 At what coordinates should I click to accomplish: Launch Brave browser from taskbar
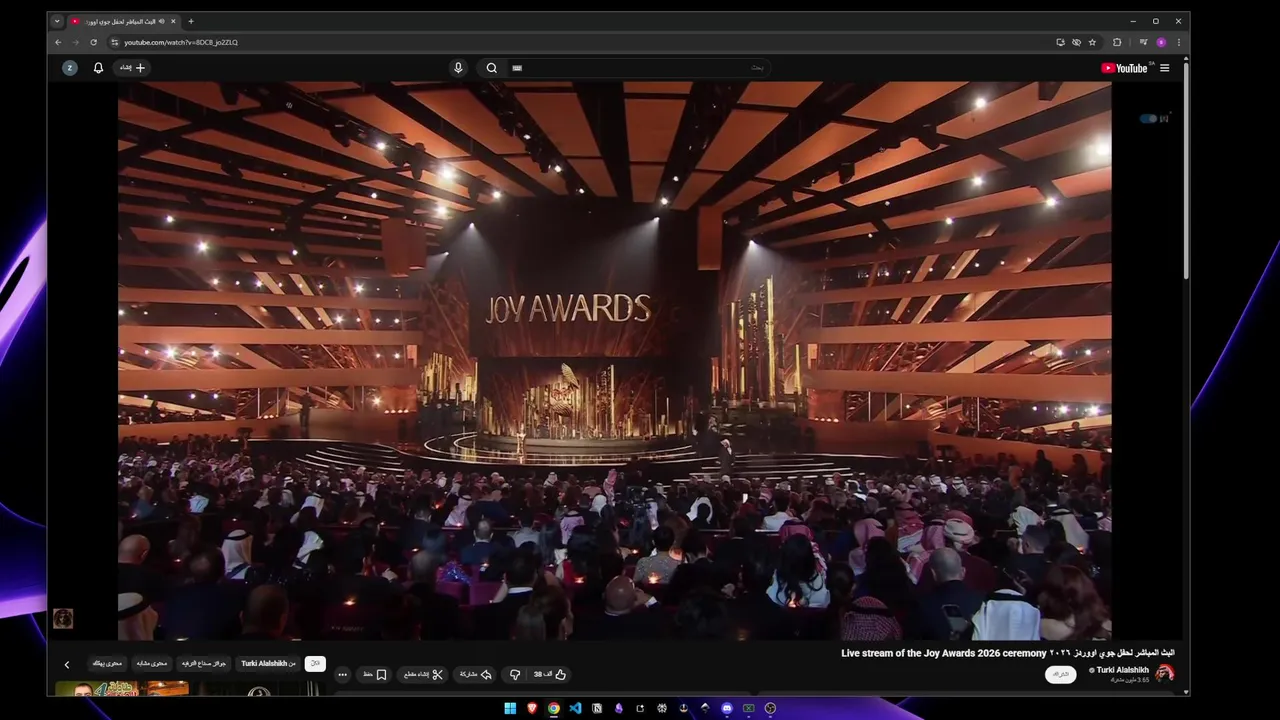point(532,708)
